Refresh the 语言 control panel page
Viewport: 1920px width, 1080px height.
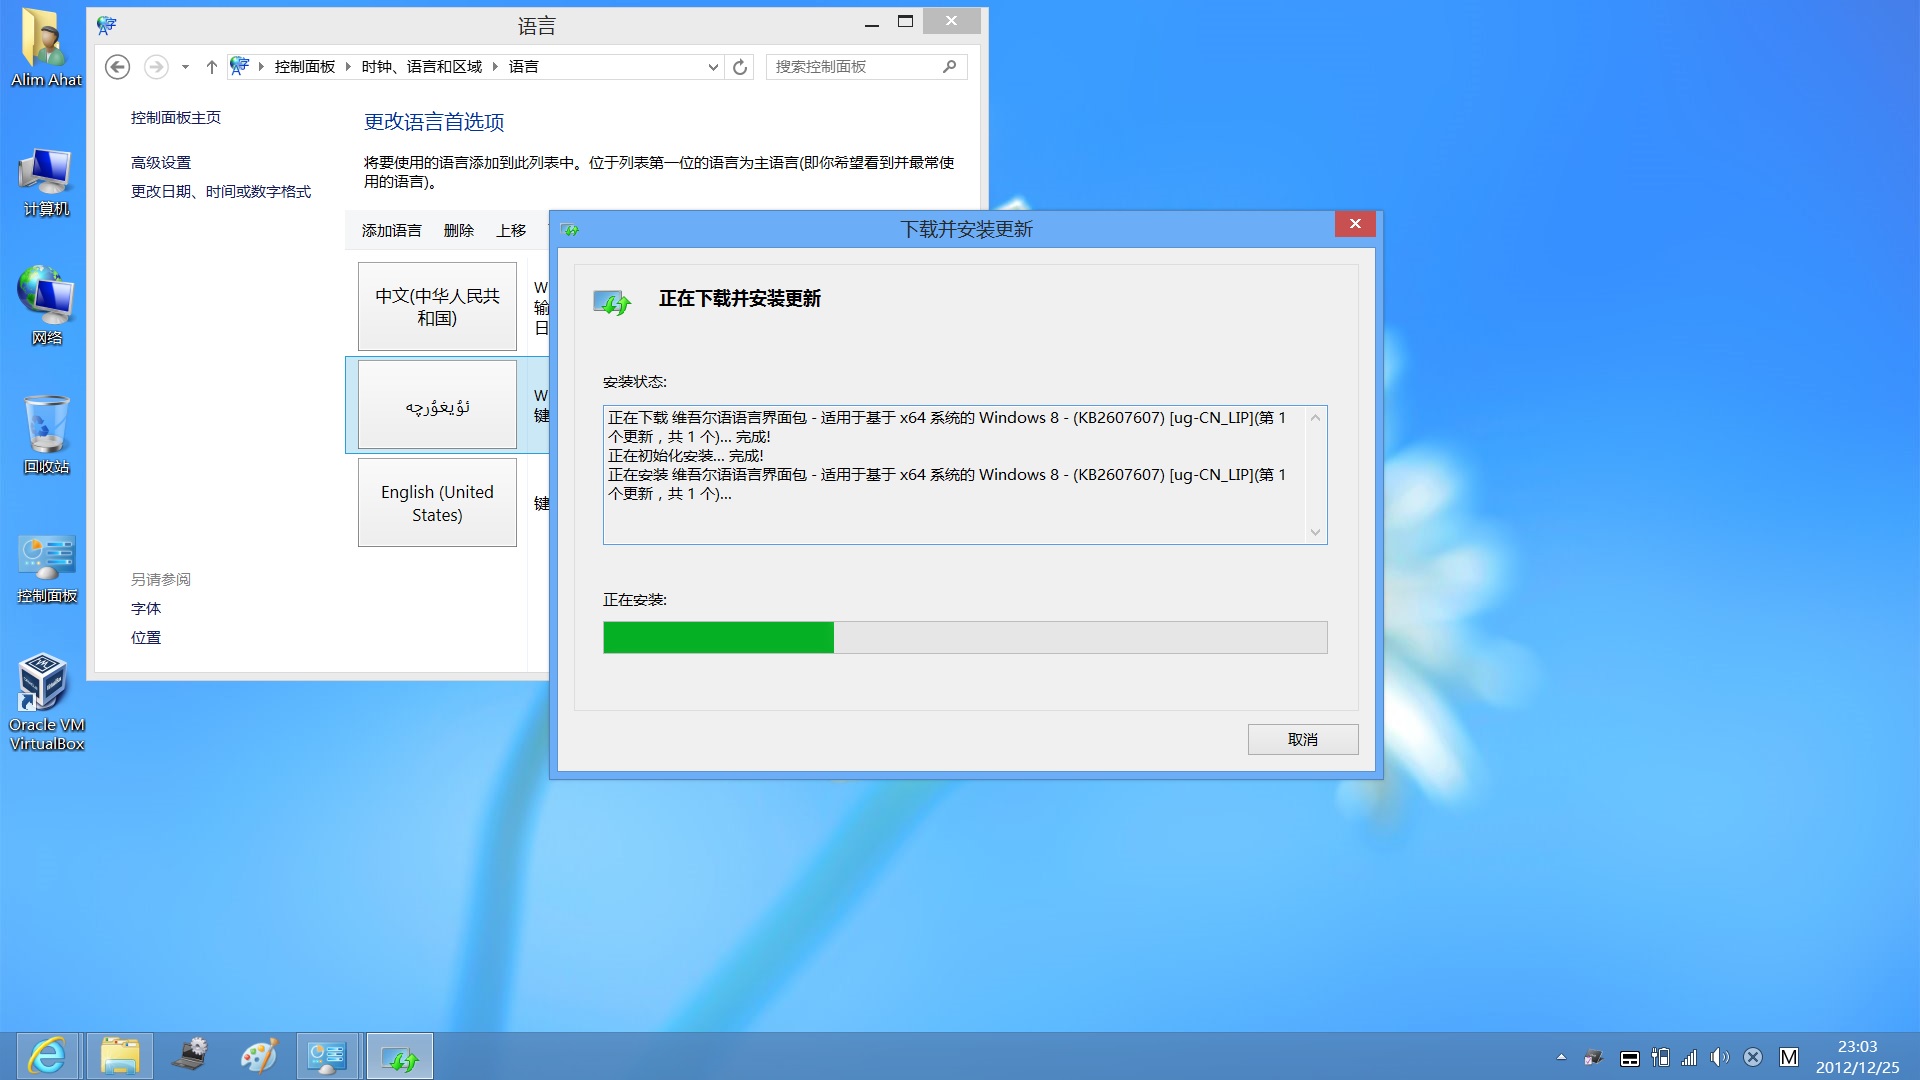(x=740, y=67)
